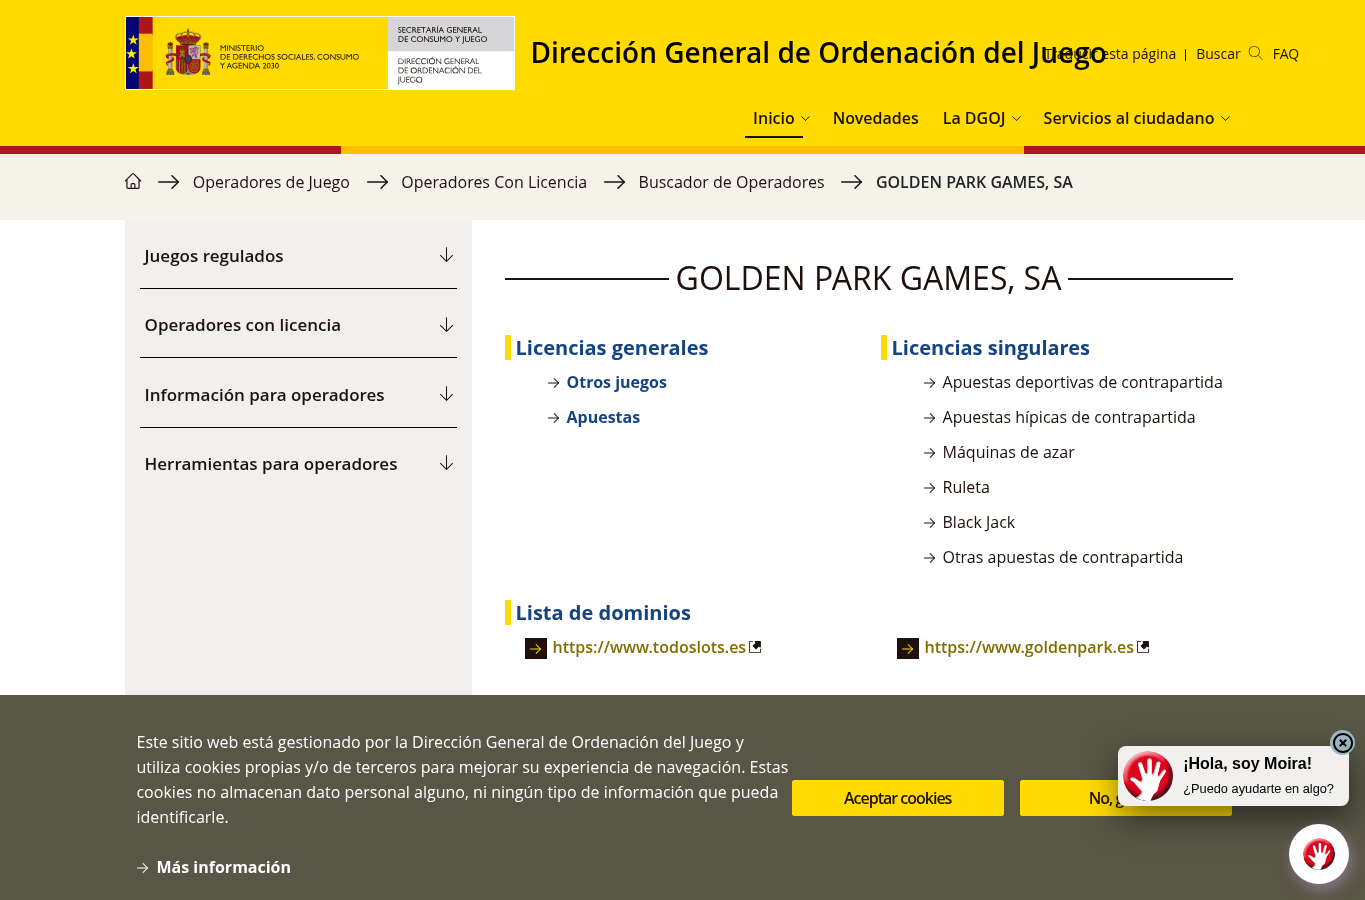Click Licencias generales heading

(612, 348)
